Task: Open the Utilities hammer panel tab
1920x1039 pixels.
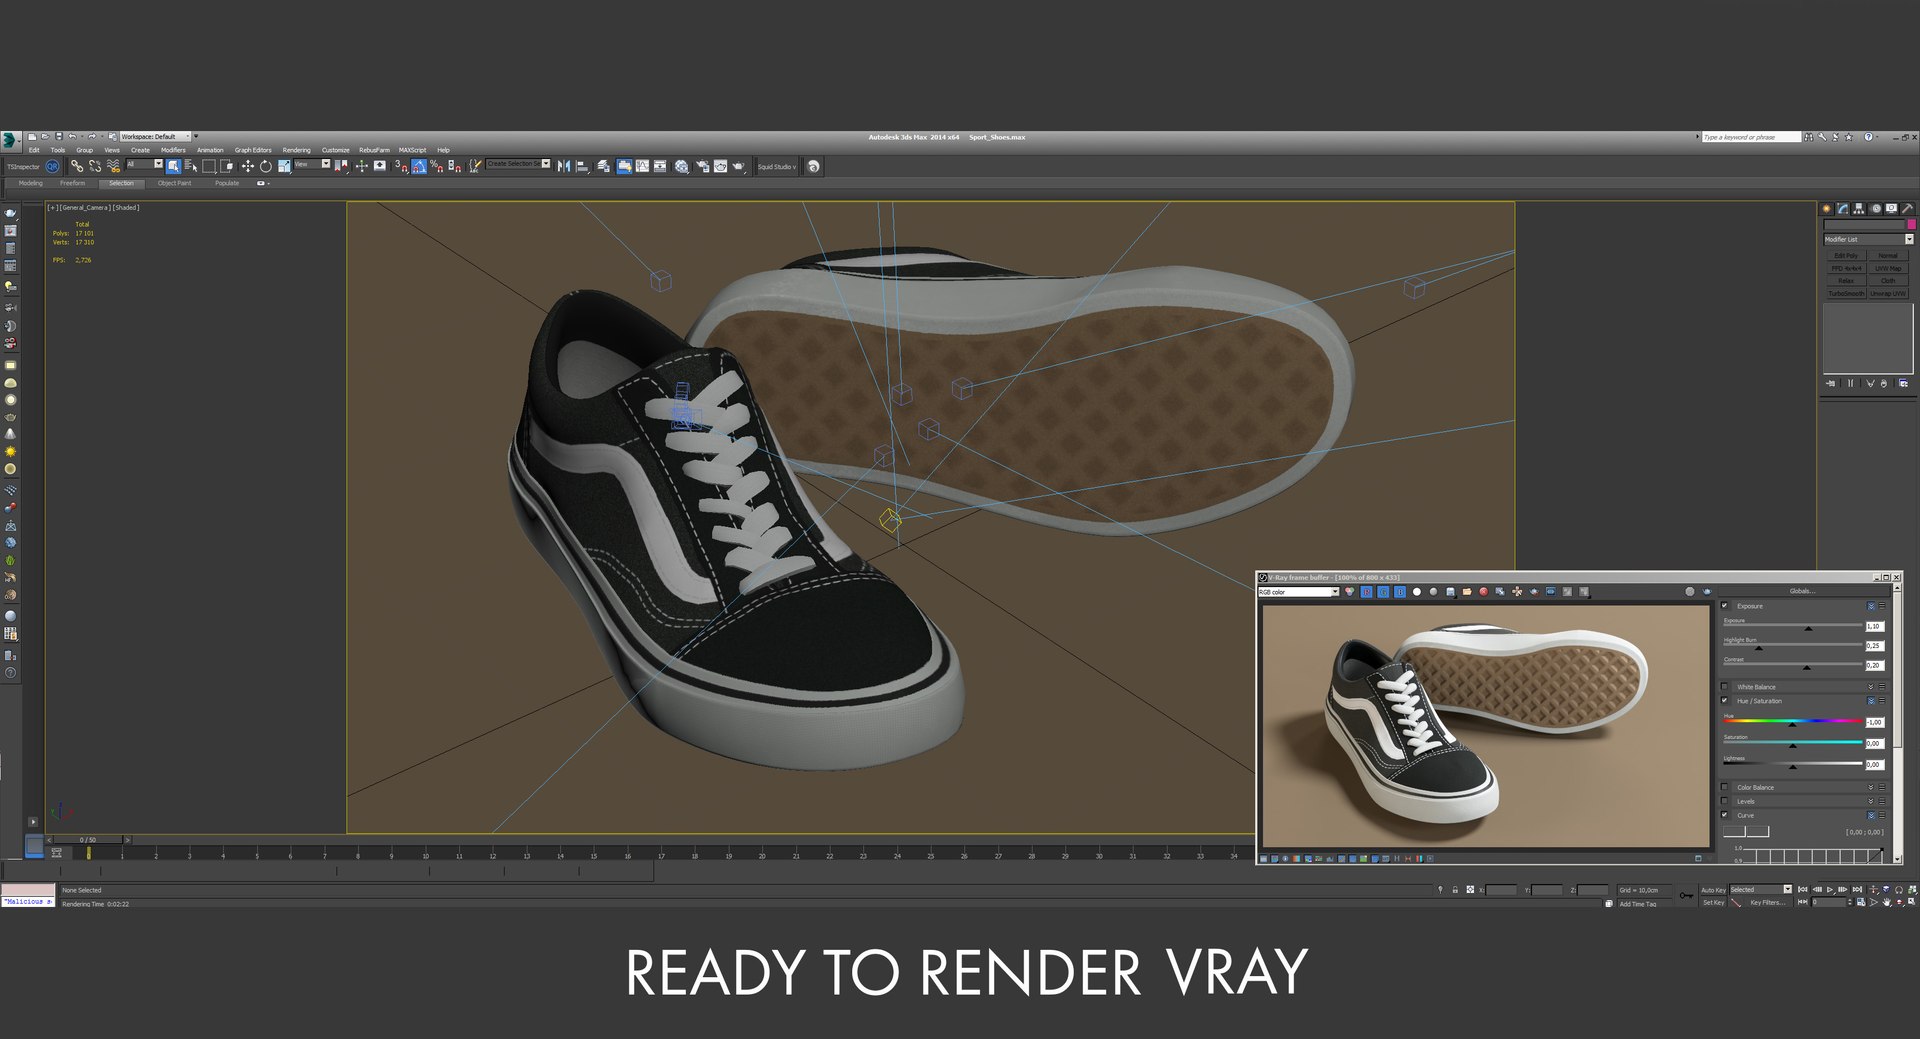Action: pyautogui.click(x=1908, y=209)
